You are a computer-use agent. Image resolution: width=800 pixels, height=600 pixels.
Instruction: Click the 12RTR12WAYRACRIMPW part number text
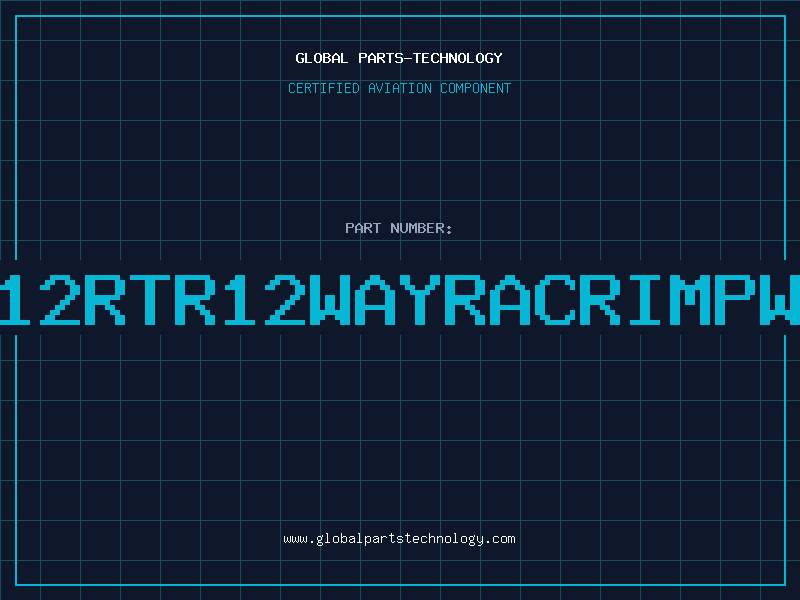pyautogui.click(x=400, y=299)
